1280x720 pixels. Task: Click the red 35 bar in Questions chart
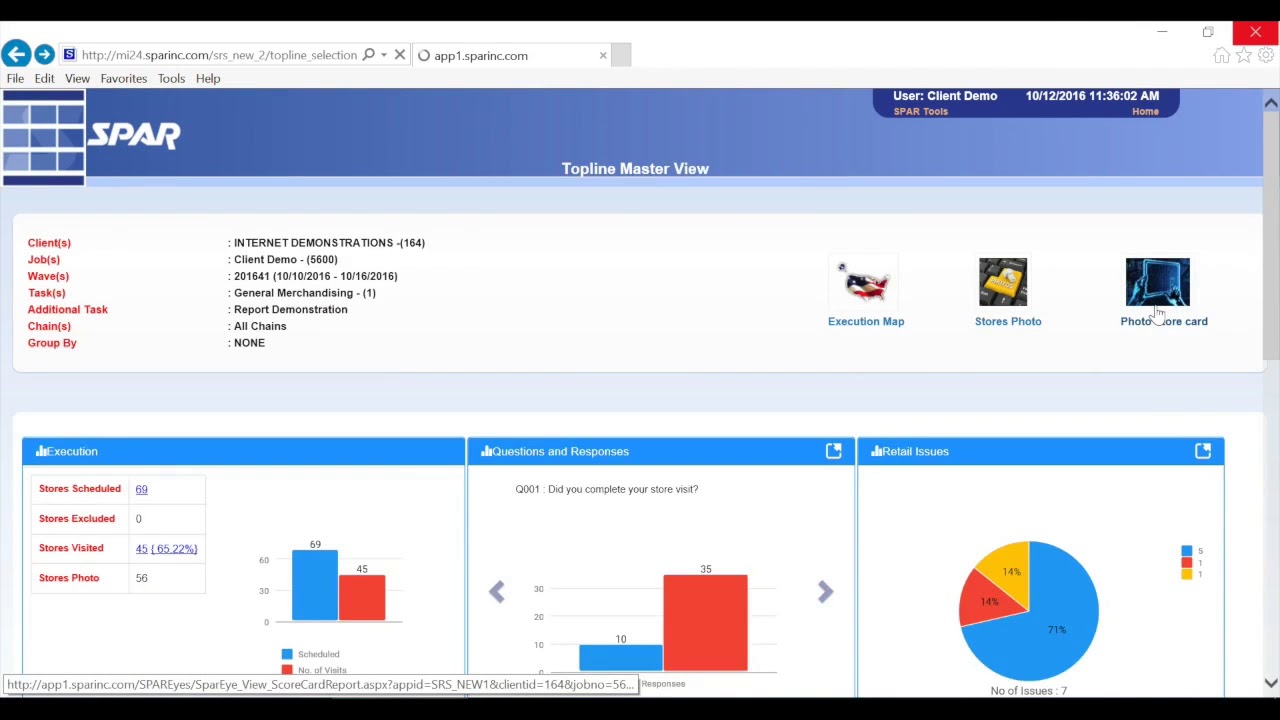[705, 622]
